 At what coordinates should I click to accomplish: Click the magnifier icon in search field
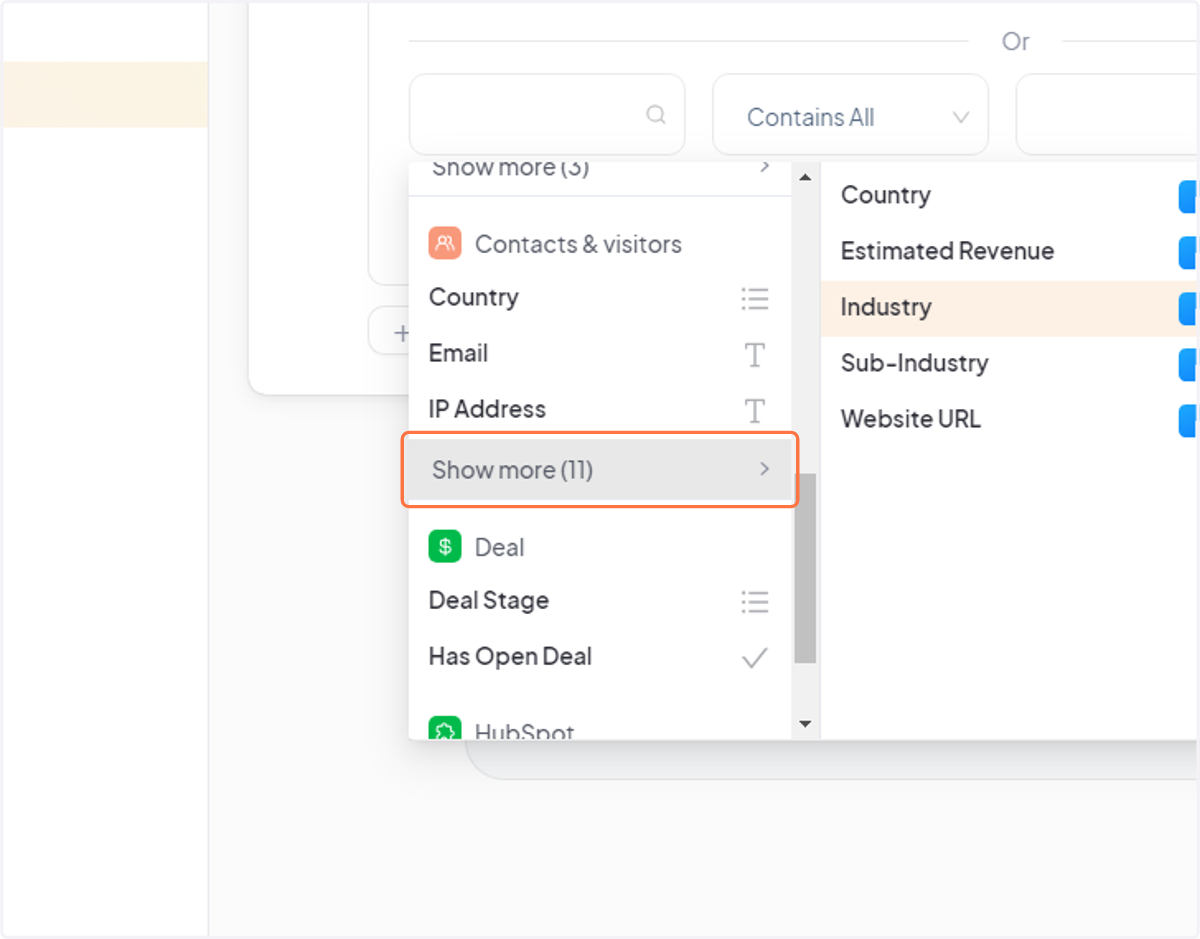click(656, 115)
